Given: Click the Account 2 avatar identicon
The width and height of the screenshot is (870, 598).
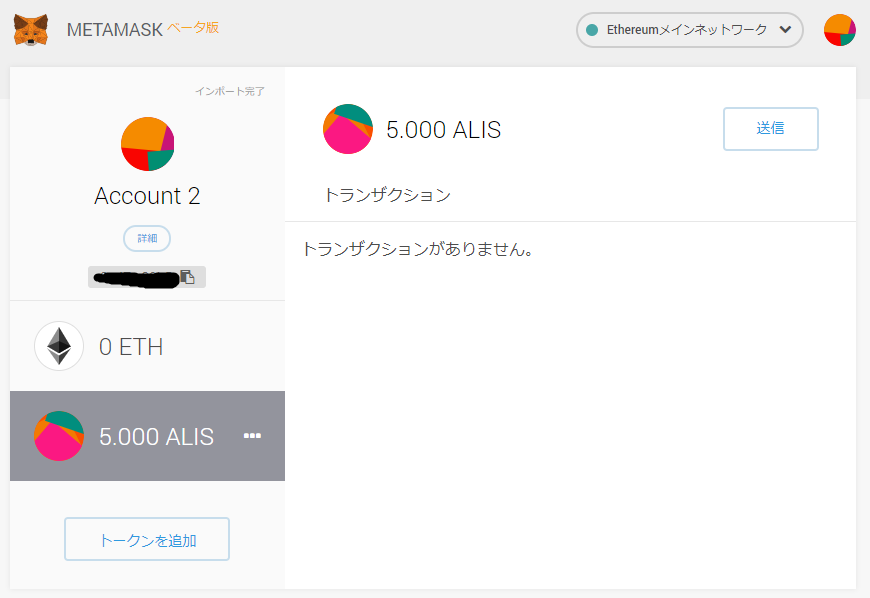Looking at the screenshot, I should (147, 144).
